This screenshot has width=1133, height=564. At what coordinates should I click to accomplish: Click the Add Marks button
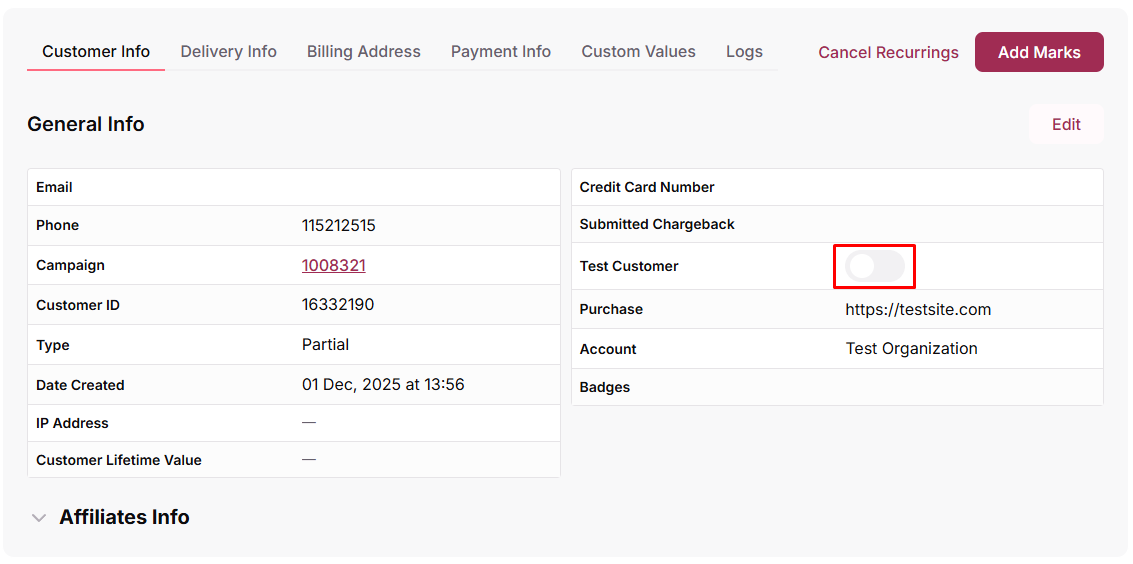(1039, 52)
